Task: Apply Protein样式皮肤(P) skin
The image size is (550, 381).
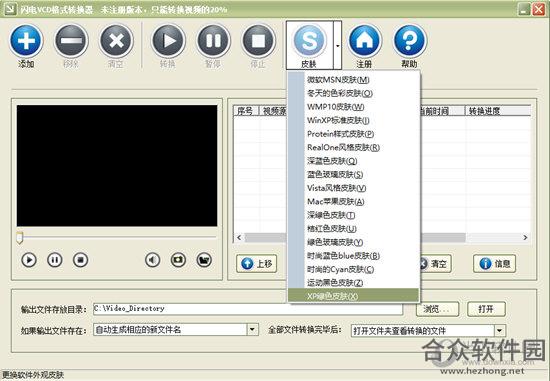Action: tap(354, 134)
